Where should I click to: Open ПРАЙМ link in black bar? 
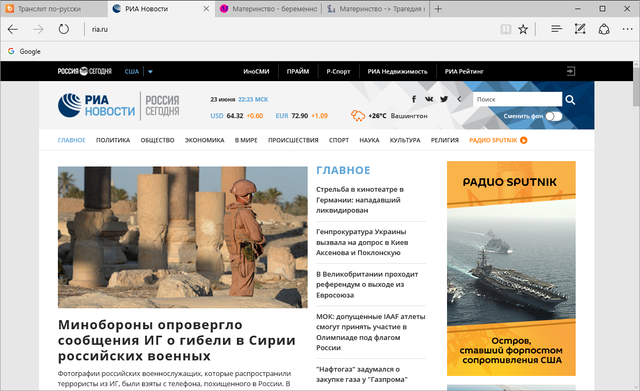click(298, 71)
